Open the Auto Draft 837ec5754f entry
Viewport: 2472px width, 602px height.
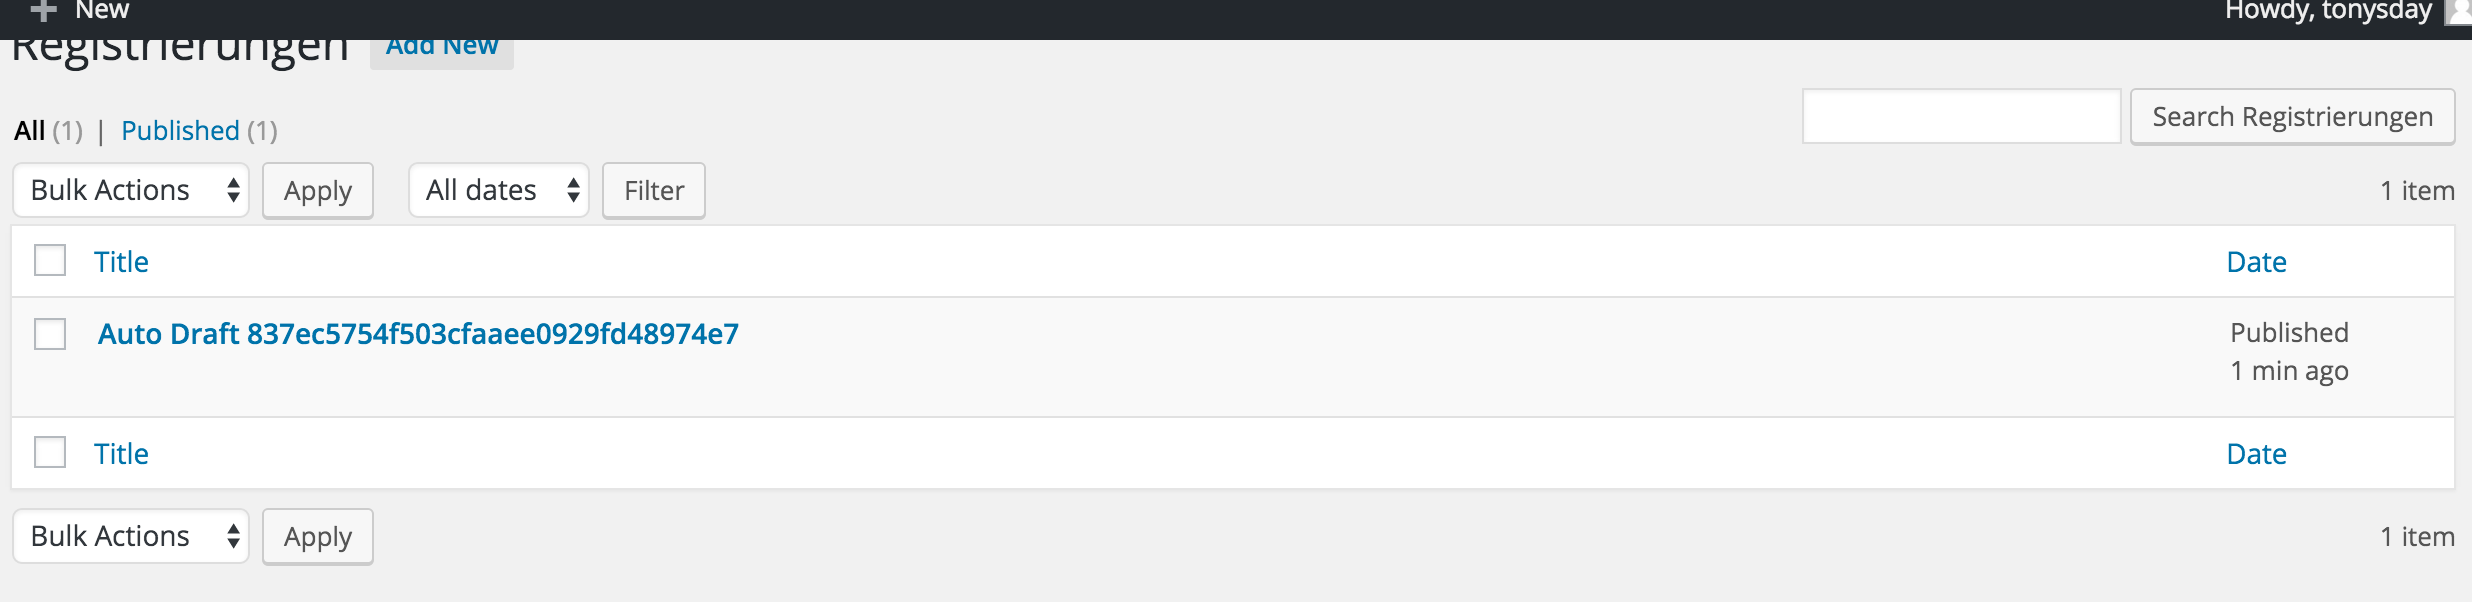pyautogui.click(x=418, y=334)
